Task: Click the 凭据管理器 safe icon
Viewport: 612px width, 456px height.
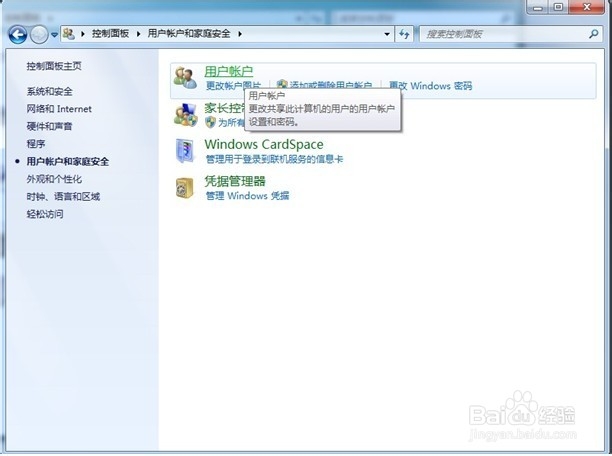Action: tap(184, 188)
